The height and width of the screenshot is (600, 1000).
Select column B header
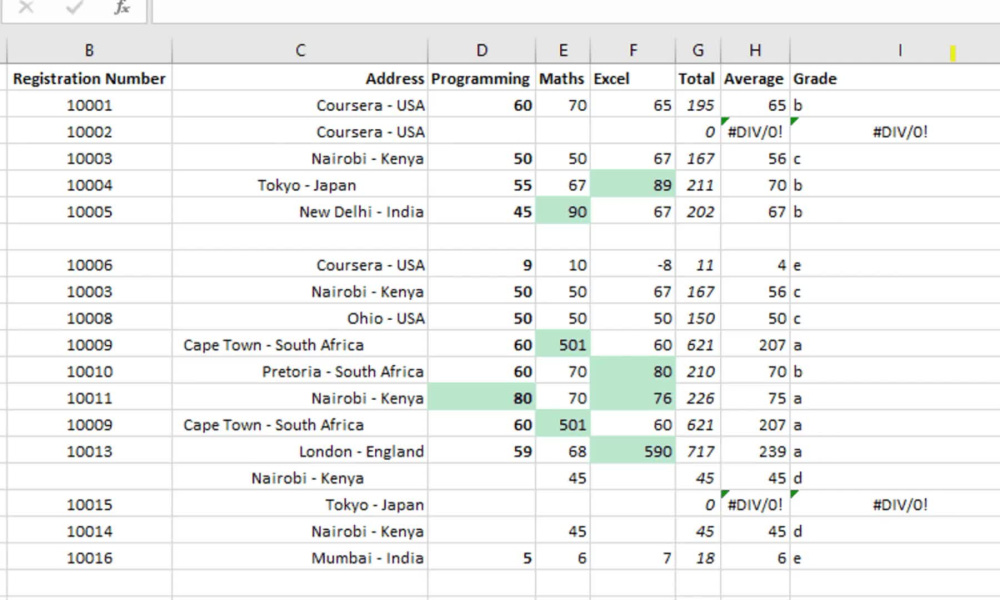click(x=89, y=50)
